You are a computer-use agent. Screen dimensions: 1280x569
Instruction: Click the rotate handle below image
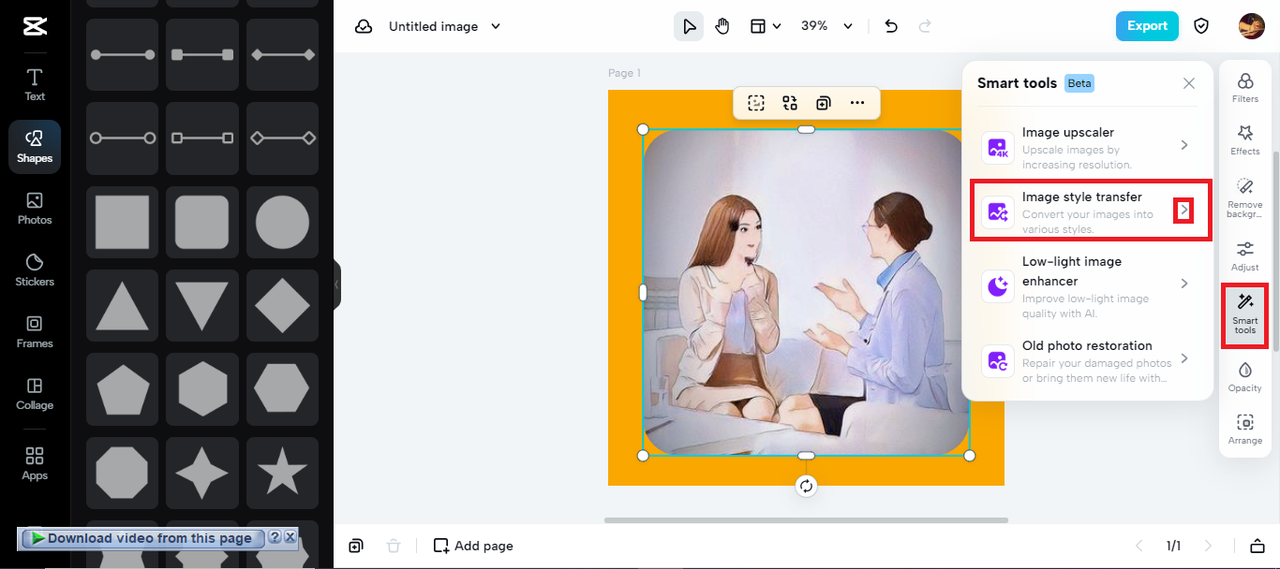coord(806,486)
